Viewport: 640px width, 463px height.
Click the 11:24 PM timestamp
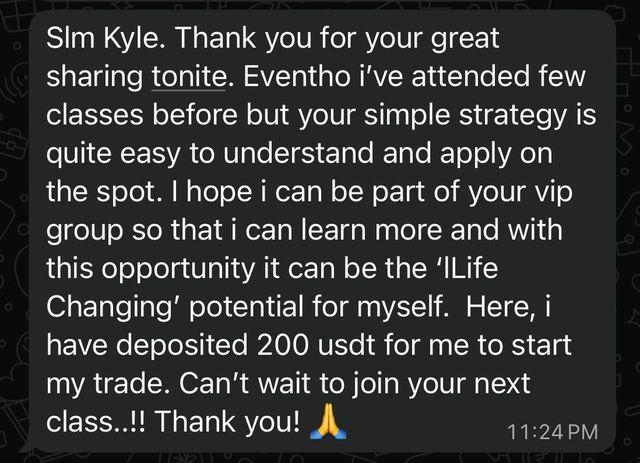point(552,432)
